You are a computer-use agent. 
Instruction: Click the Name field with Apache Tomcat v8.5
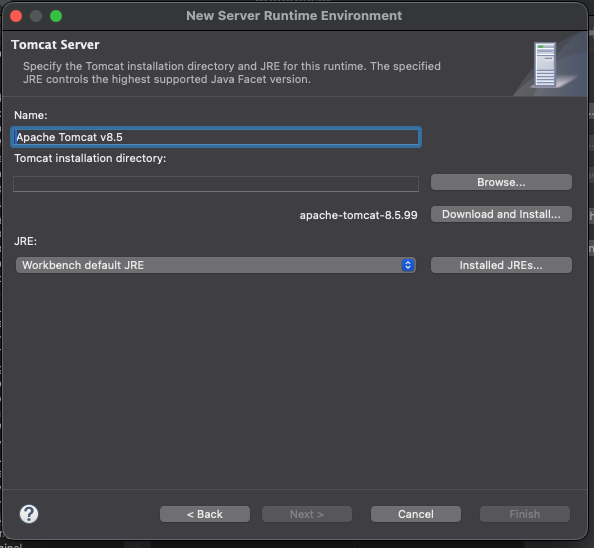point(216,137)
